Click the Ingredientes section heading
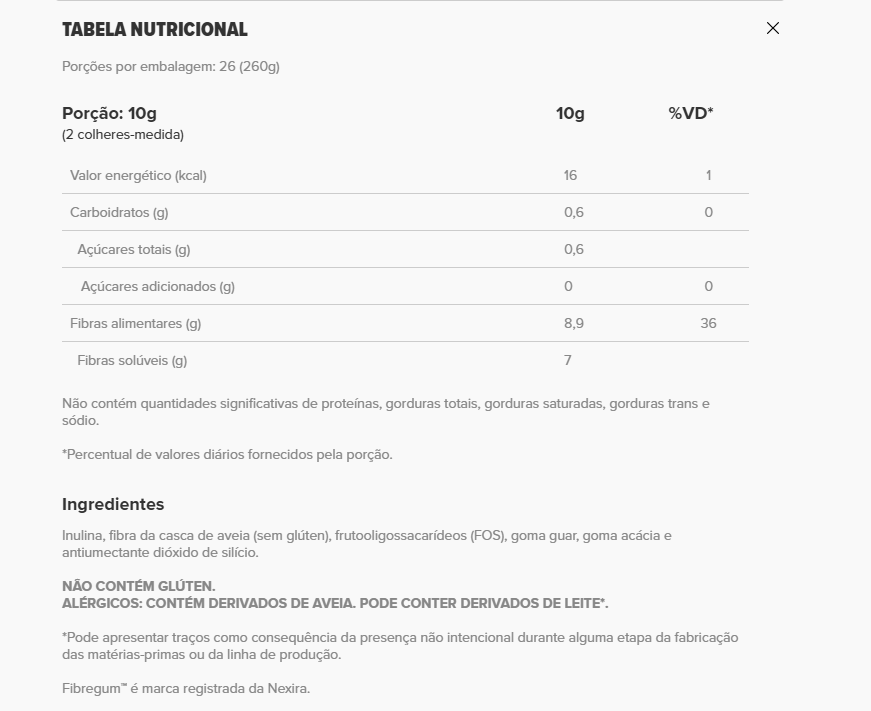Screen dimensions: 871x711 113,504
